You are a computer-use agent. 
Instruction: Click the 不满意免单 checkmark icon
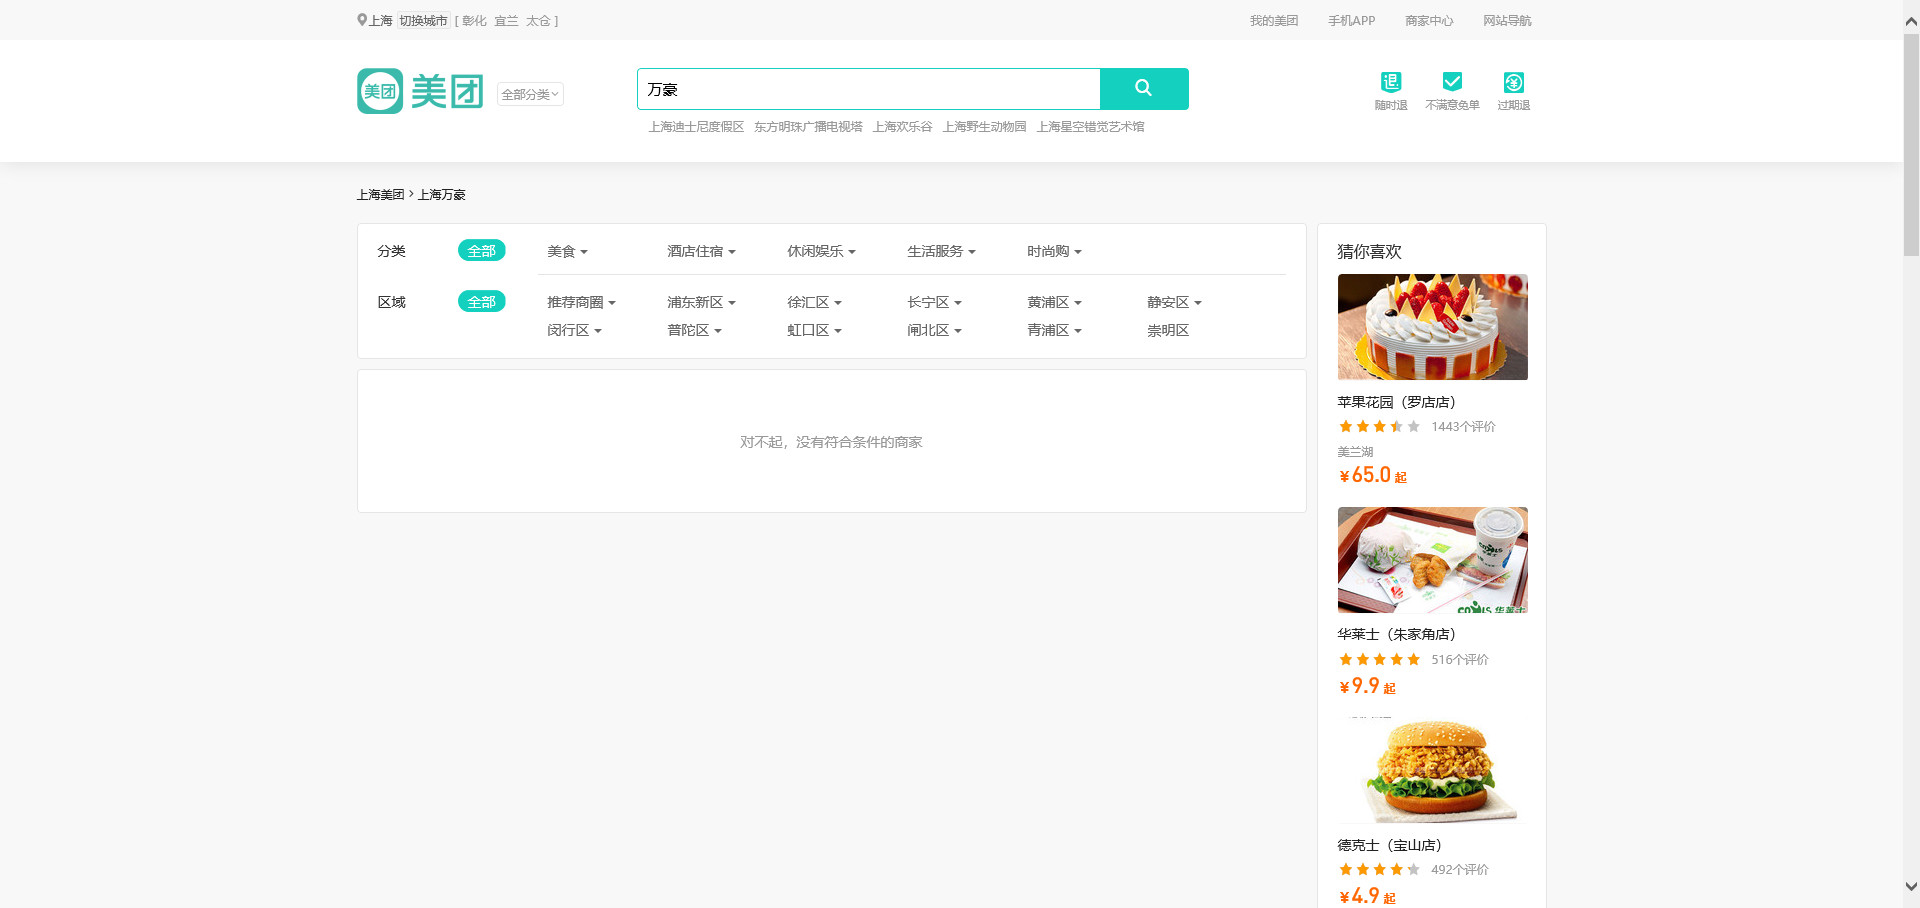coord(1452,82)
